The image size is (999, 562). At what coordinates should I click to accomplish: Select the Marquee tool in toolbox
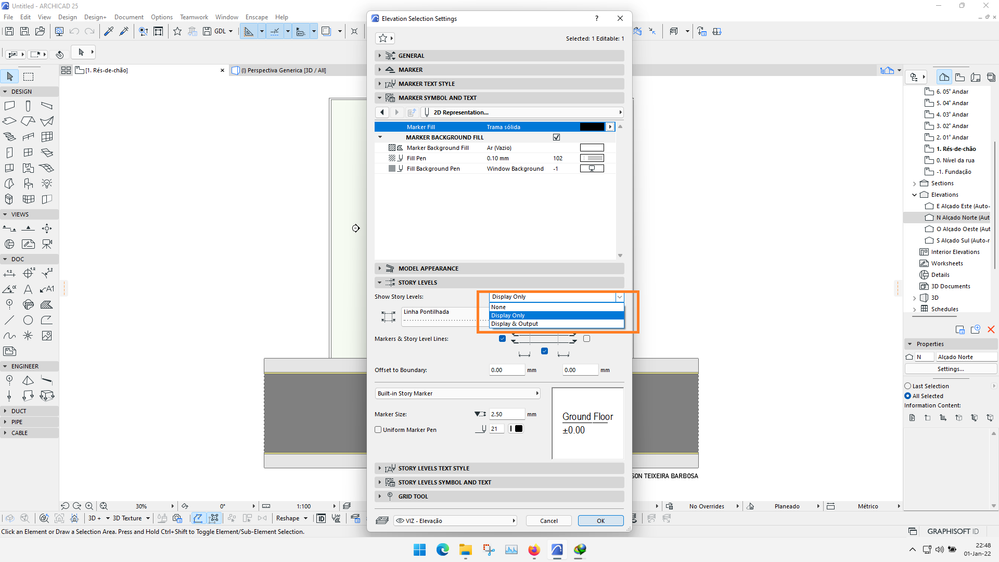29,76
